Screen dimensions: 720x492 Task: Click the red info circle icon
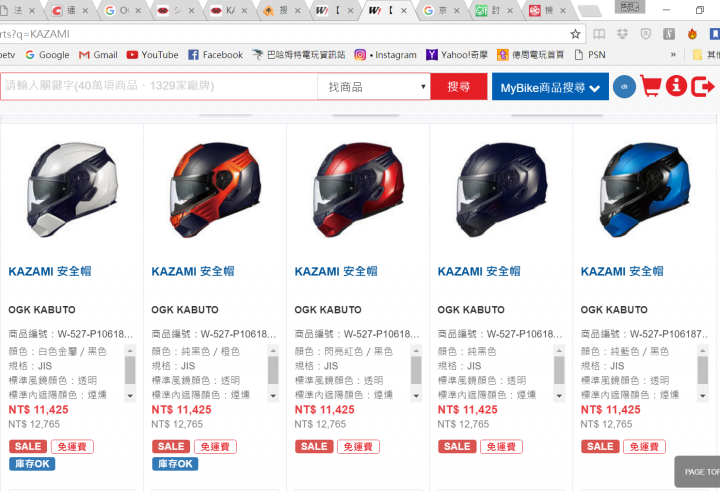click(x=676, y=86)
